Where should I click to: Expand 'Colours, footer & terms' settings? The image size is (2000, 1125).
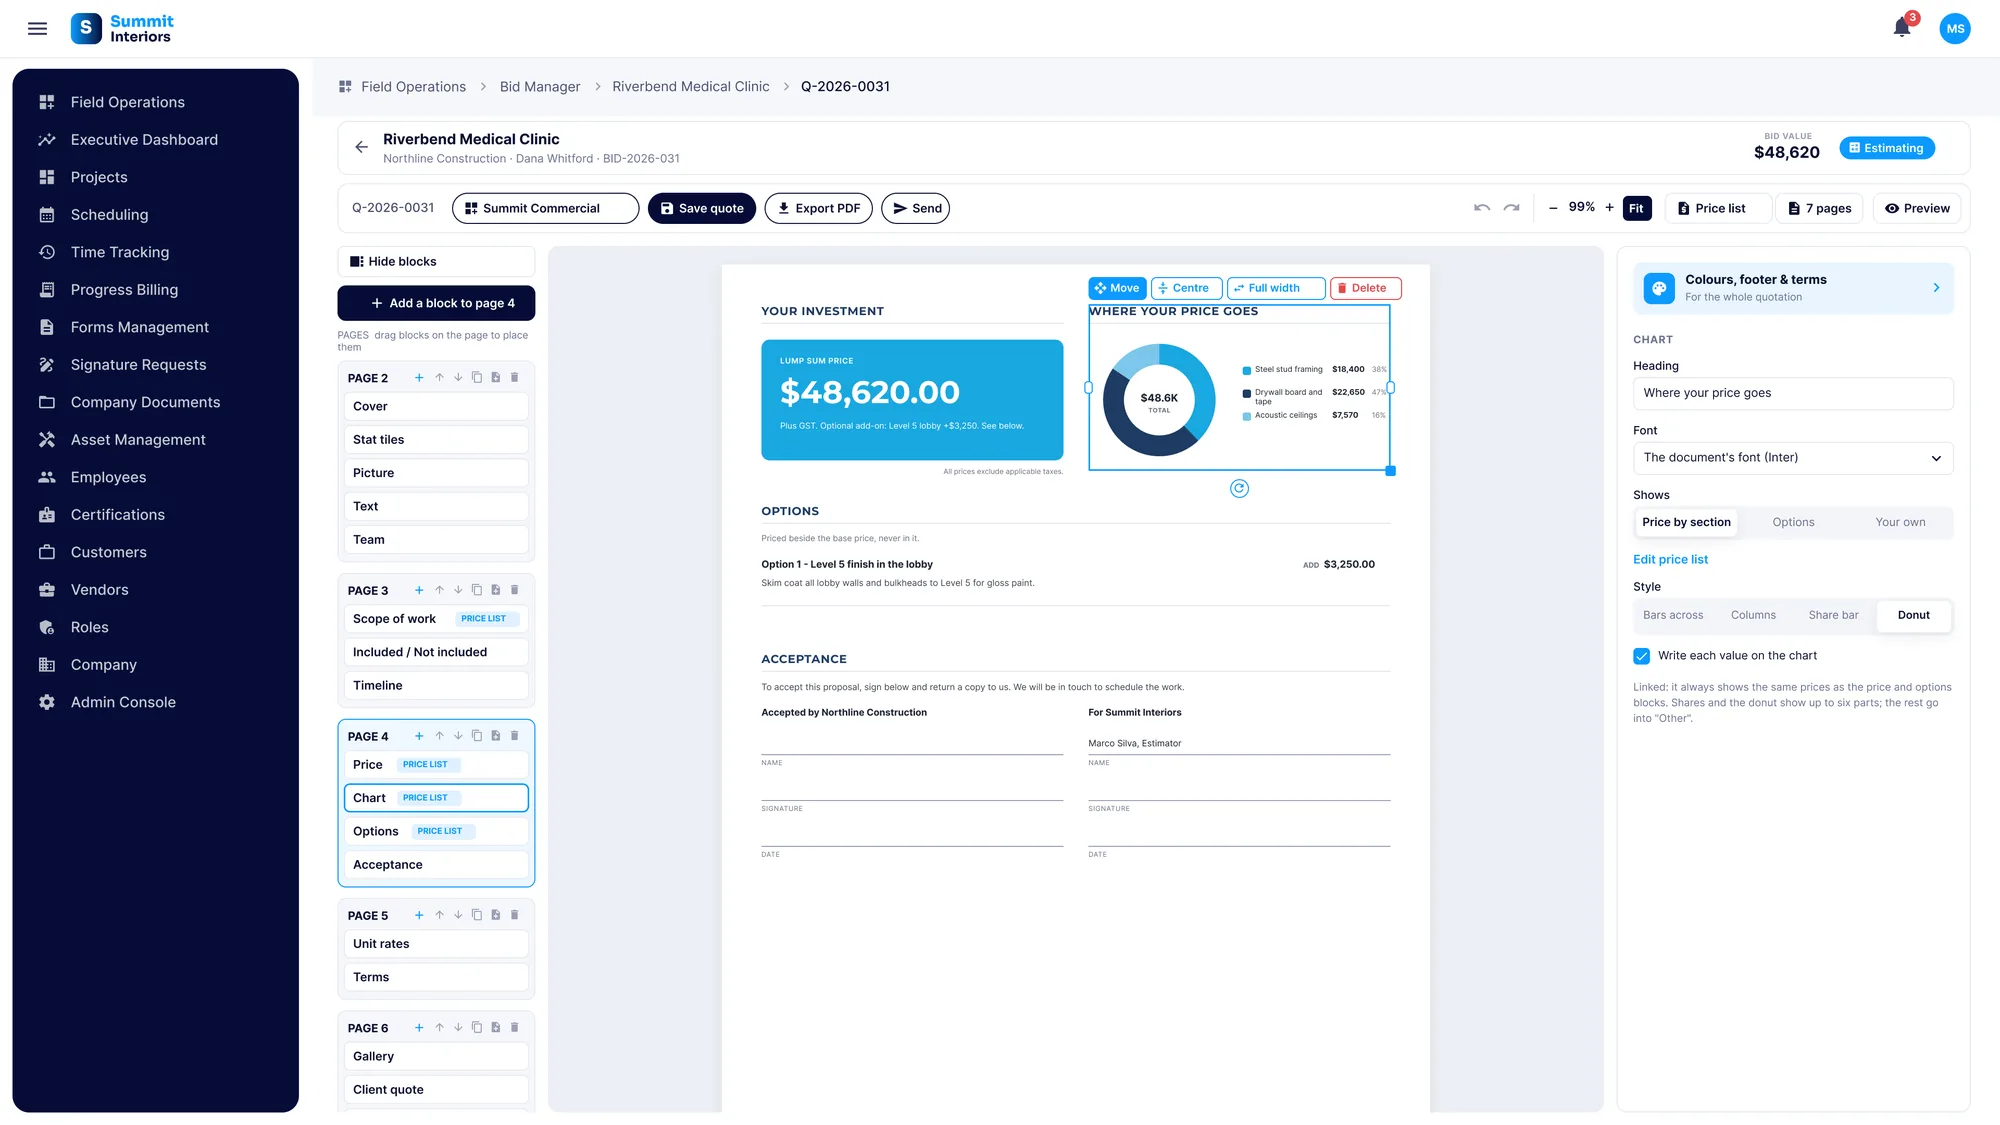click(1793, 288)
